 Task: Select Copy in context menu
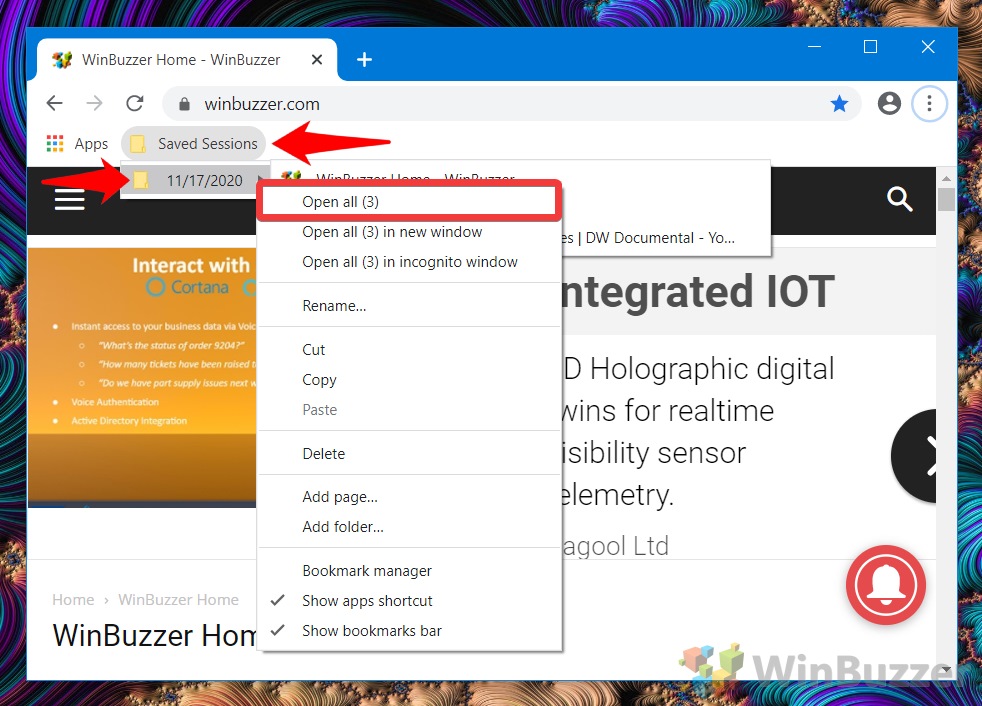408,380
